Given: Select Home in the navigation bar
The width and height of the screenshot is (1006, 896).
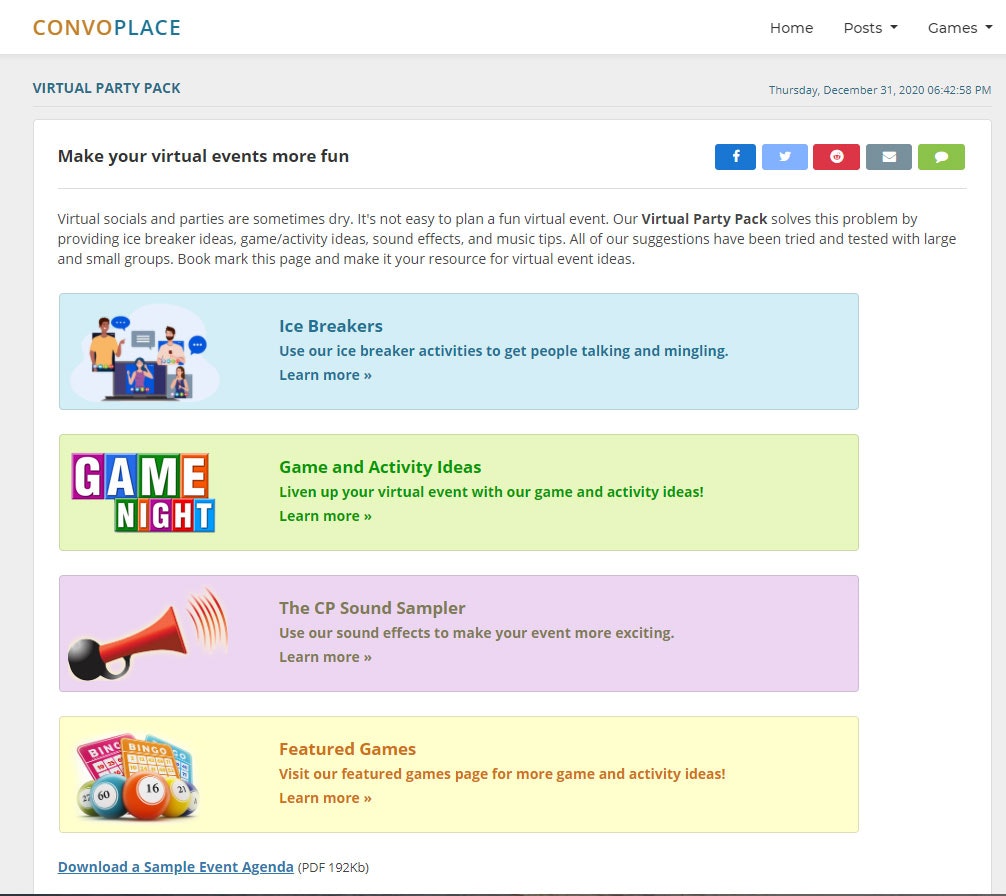Looking at the screenshot, I should (791, 28).
